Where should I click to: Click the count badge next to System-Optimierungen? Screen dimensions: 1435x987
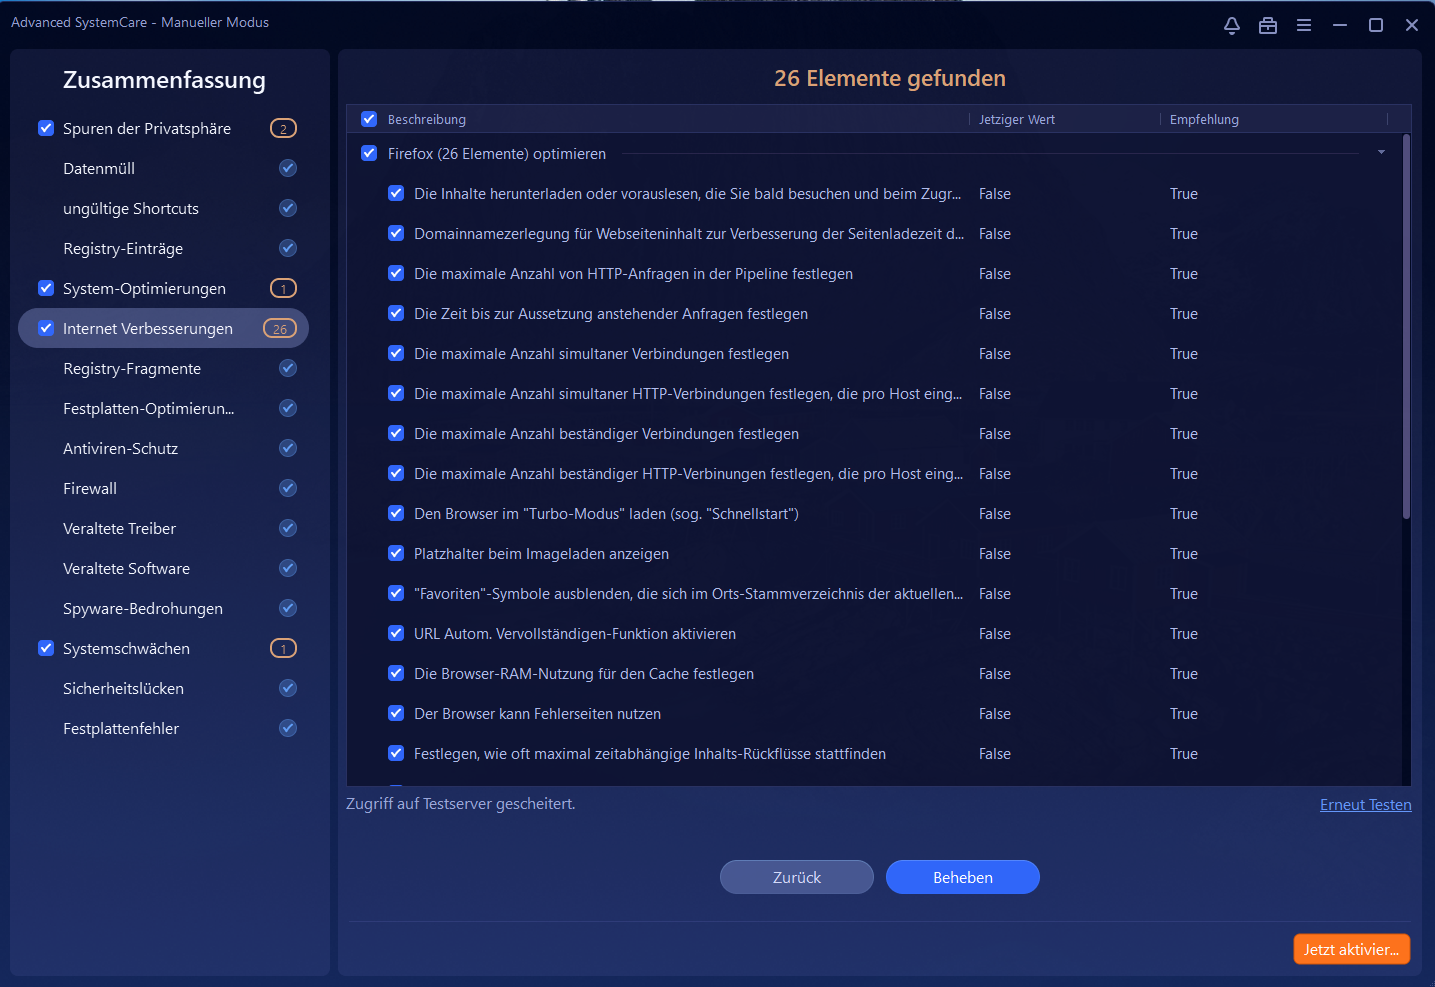[x=284, y=288]
